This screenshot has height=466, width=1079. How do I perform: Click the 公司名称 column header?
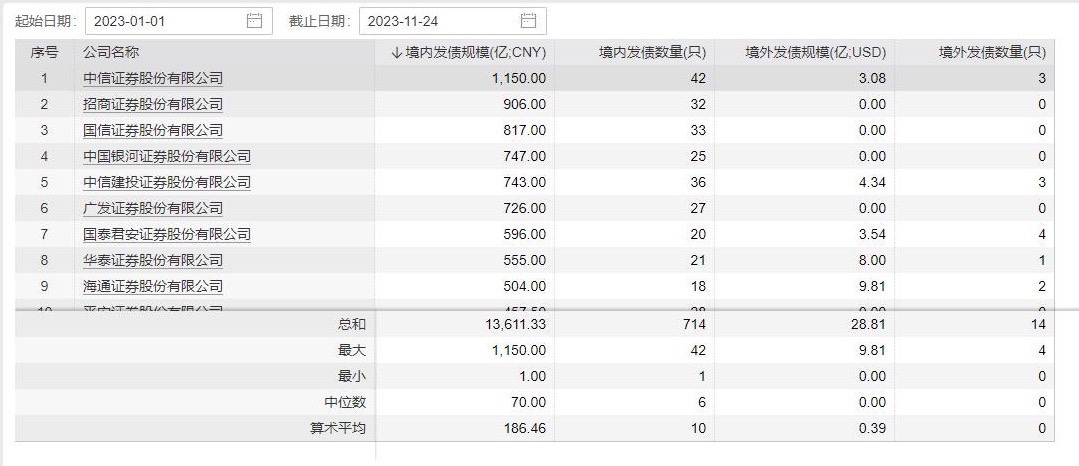(x=111, y=52)
